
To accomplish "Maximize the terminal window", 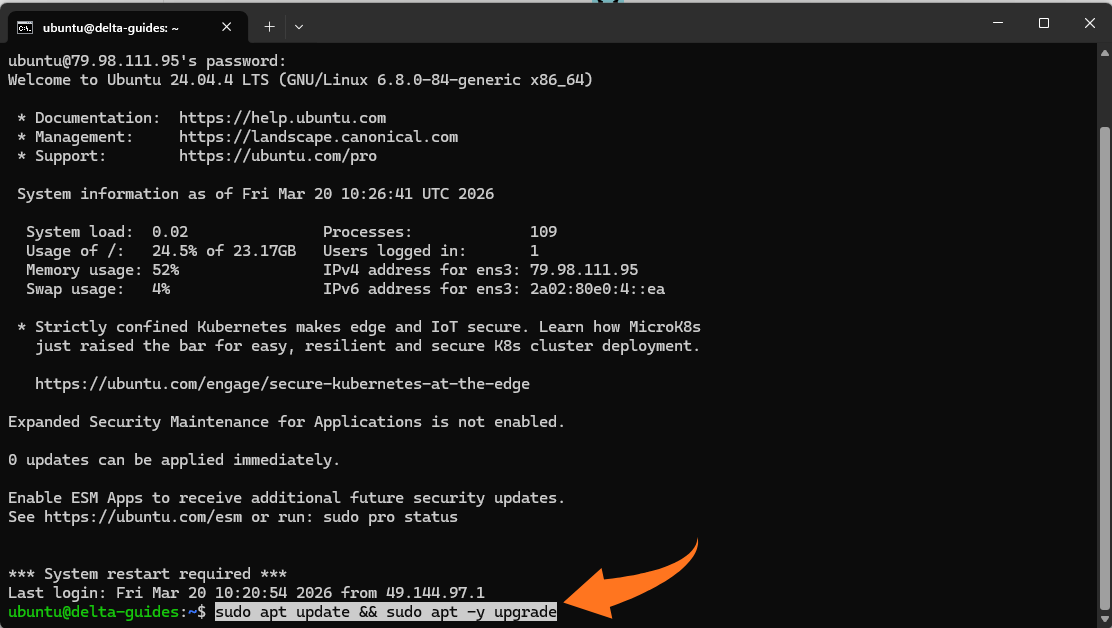I will point(1043,23).
